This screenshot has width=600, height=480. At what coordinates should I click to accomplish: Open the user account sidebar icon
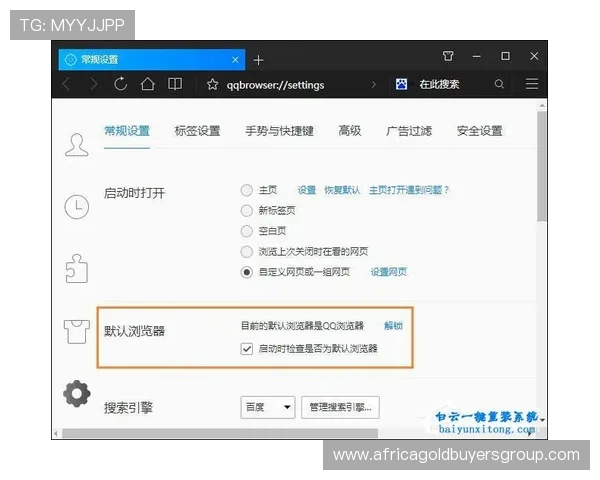coord(77,145)
